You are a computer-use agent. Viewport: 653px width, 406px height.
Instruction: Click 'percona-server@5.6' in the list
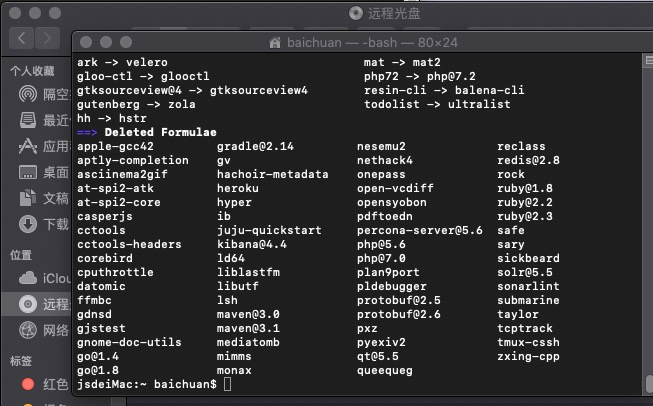420,230
